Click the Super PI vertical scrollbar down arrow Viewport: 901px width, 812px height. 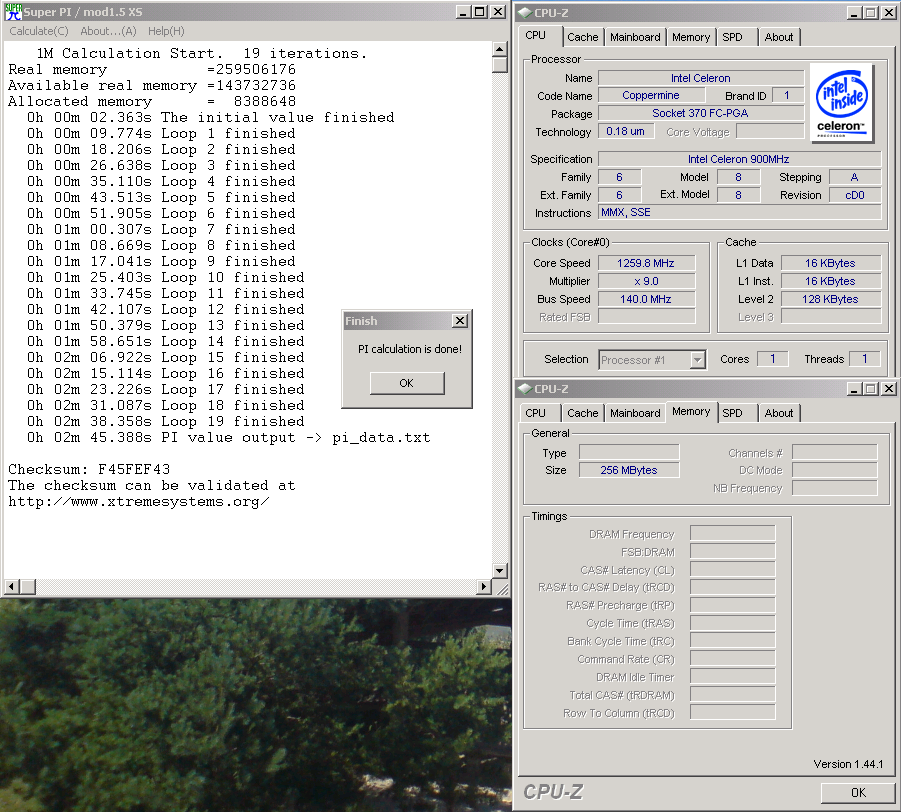[499, 571]
